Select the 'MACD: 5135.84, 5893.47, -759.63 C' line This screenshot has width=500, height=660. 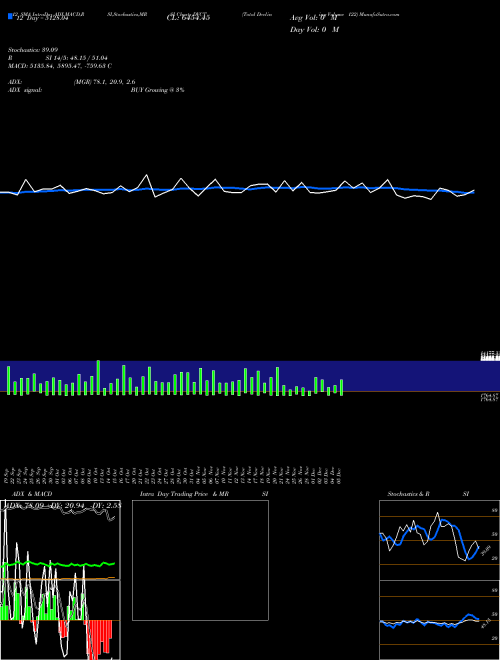click(60, 66)
